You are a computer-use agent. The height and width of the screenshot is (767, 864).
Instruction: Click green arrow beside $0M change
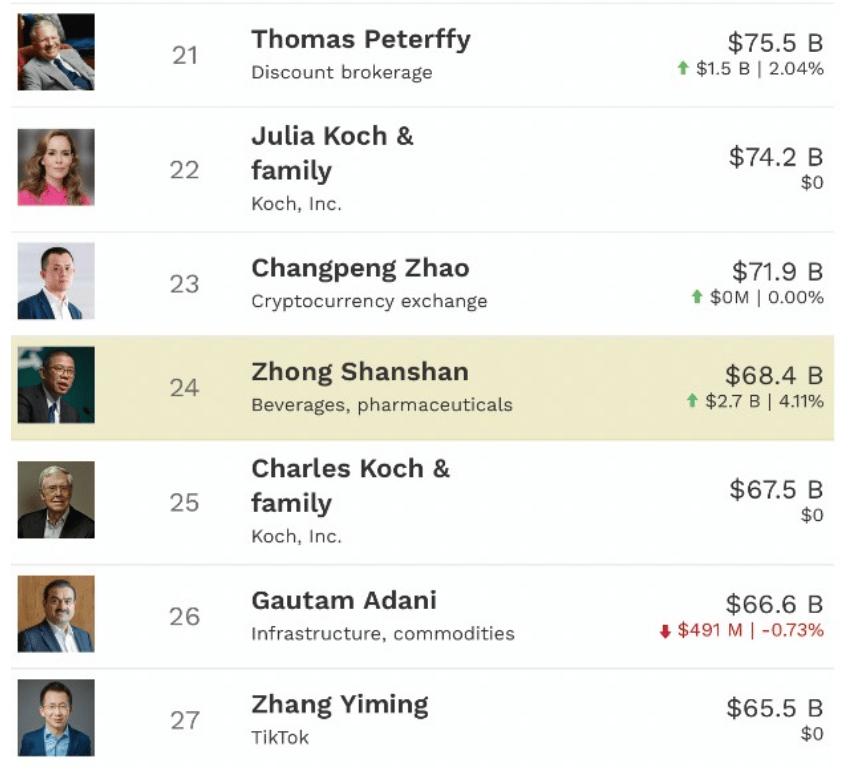(697, 297)
